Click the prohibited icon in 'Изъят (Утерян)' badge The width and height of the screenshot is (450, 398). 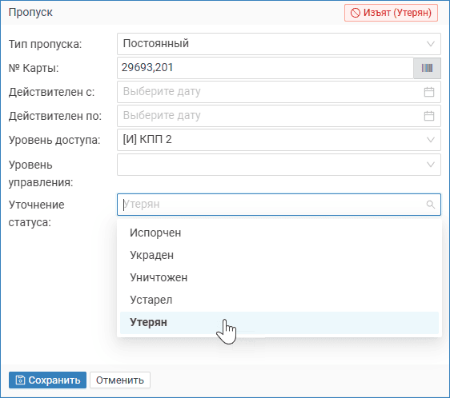click(x=355, y=13)
